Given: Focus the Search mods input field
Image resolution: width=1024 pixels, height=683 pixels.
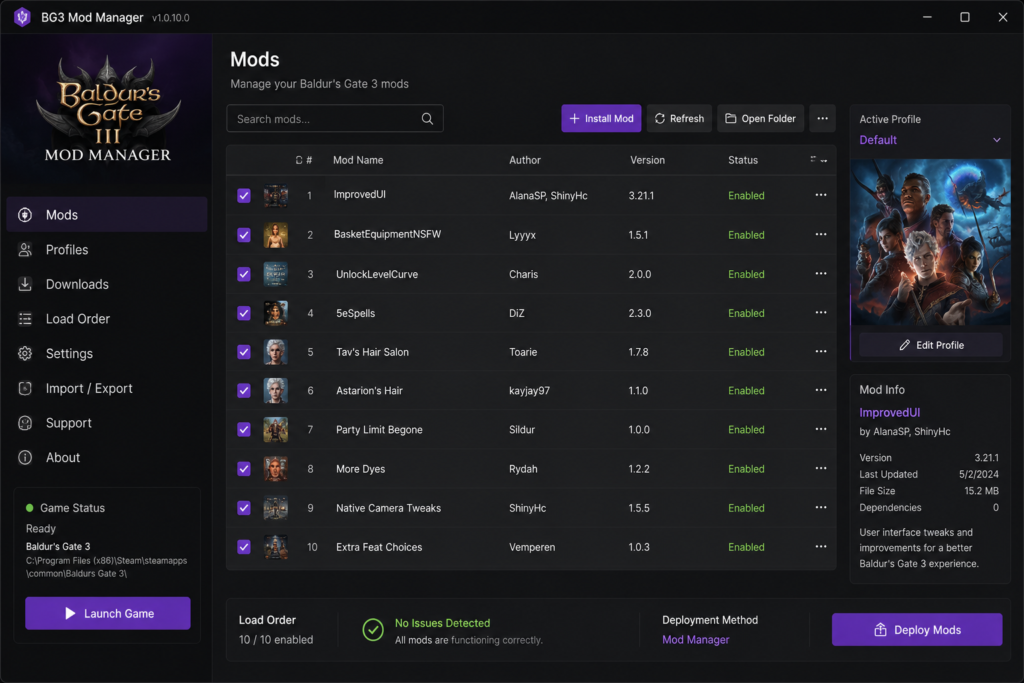Looking at the screenshot, I should pos(335,118).
